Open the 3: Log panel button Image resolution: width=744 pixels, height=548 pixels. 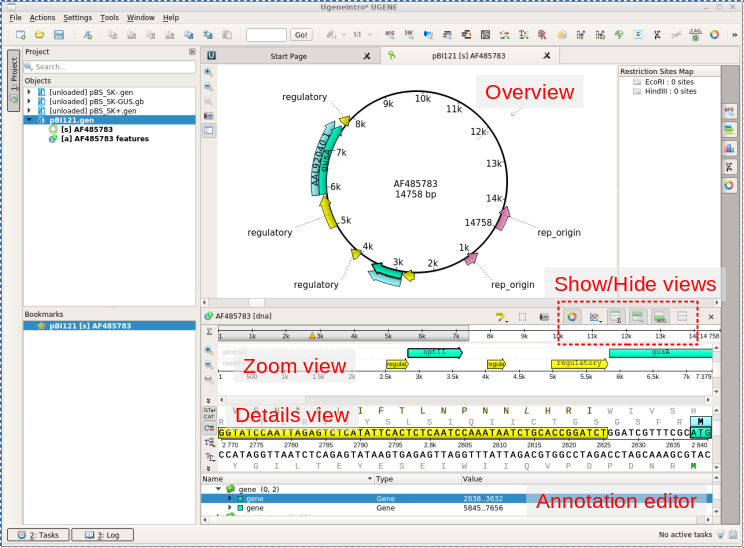[102, 535]
